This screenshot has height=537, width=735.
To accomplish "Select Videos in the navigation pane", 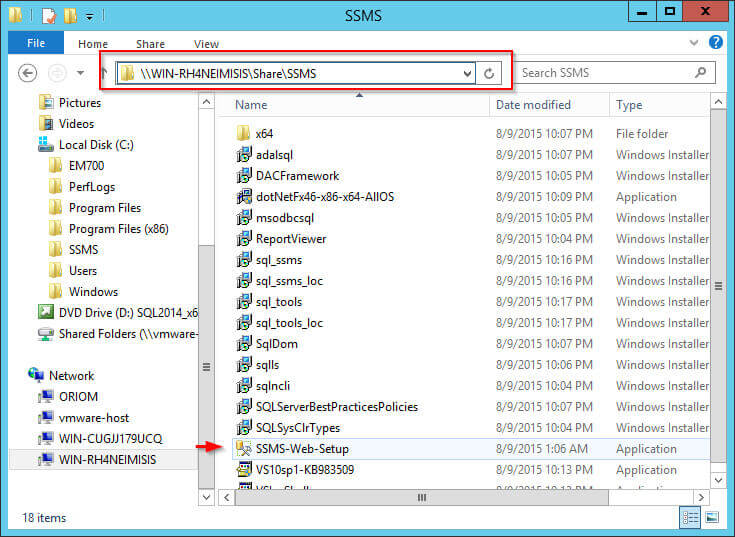I will click(76, 124).
